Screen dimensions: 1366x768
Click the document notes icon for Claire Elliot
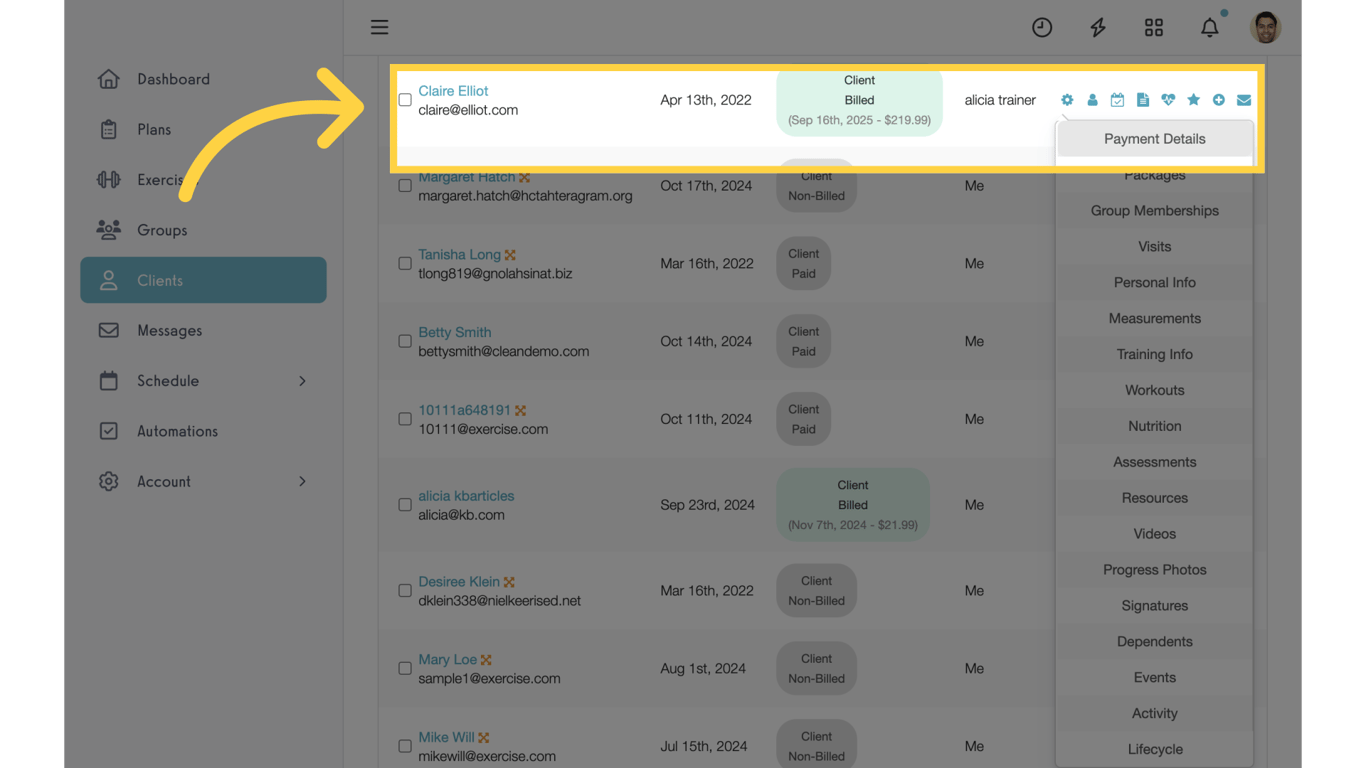click(x=1143, y=100)
